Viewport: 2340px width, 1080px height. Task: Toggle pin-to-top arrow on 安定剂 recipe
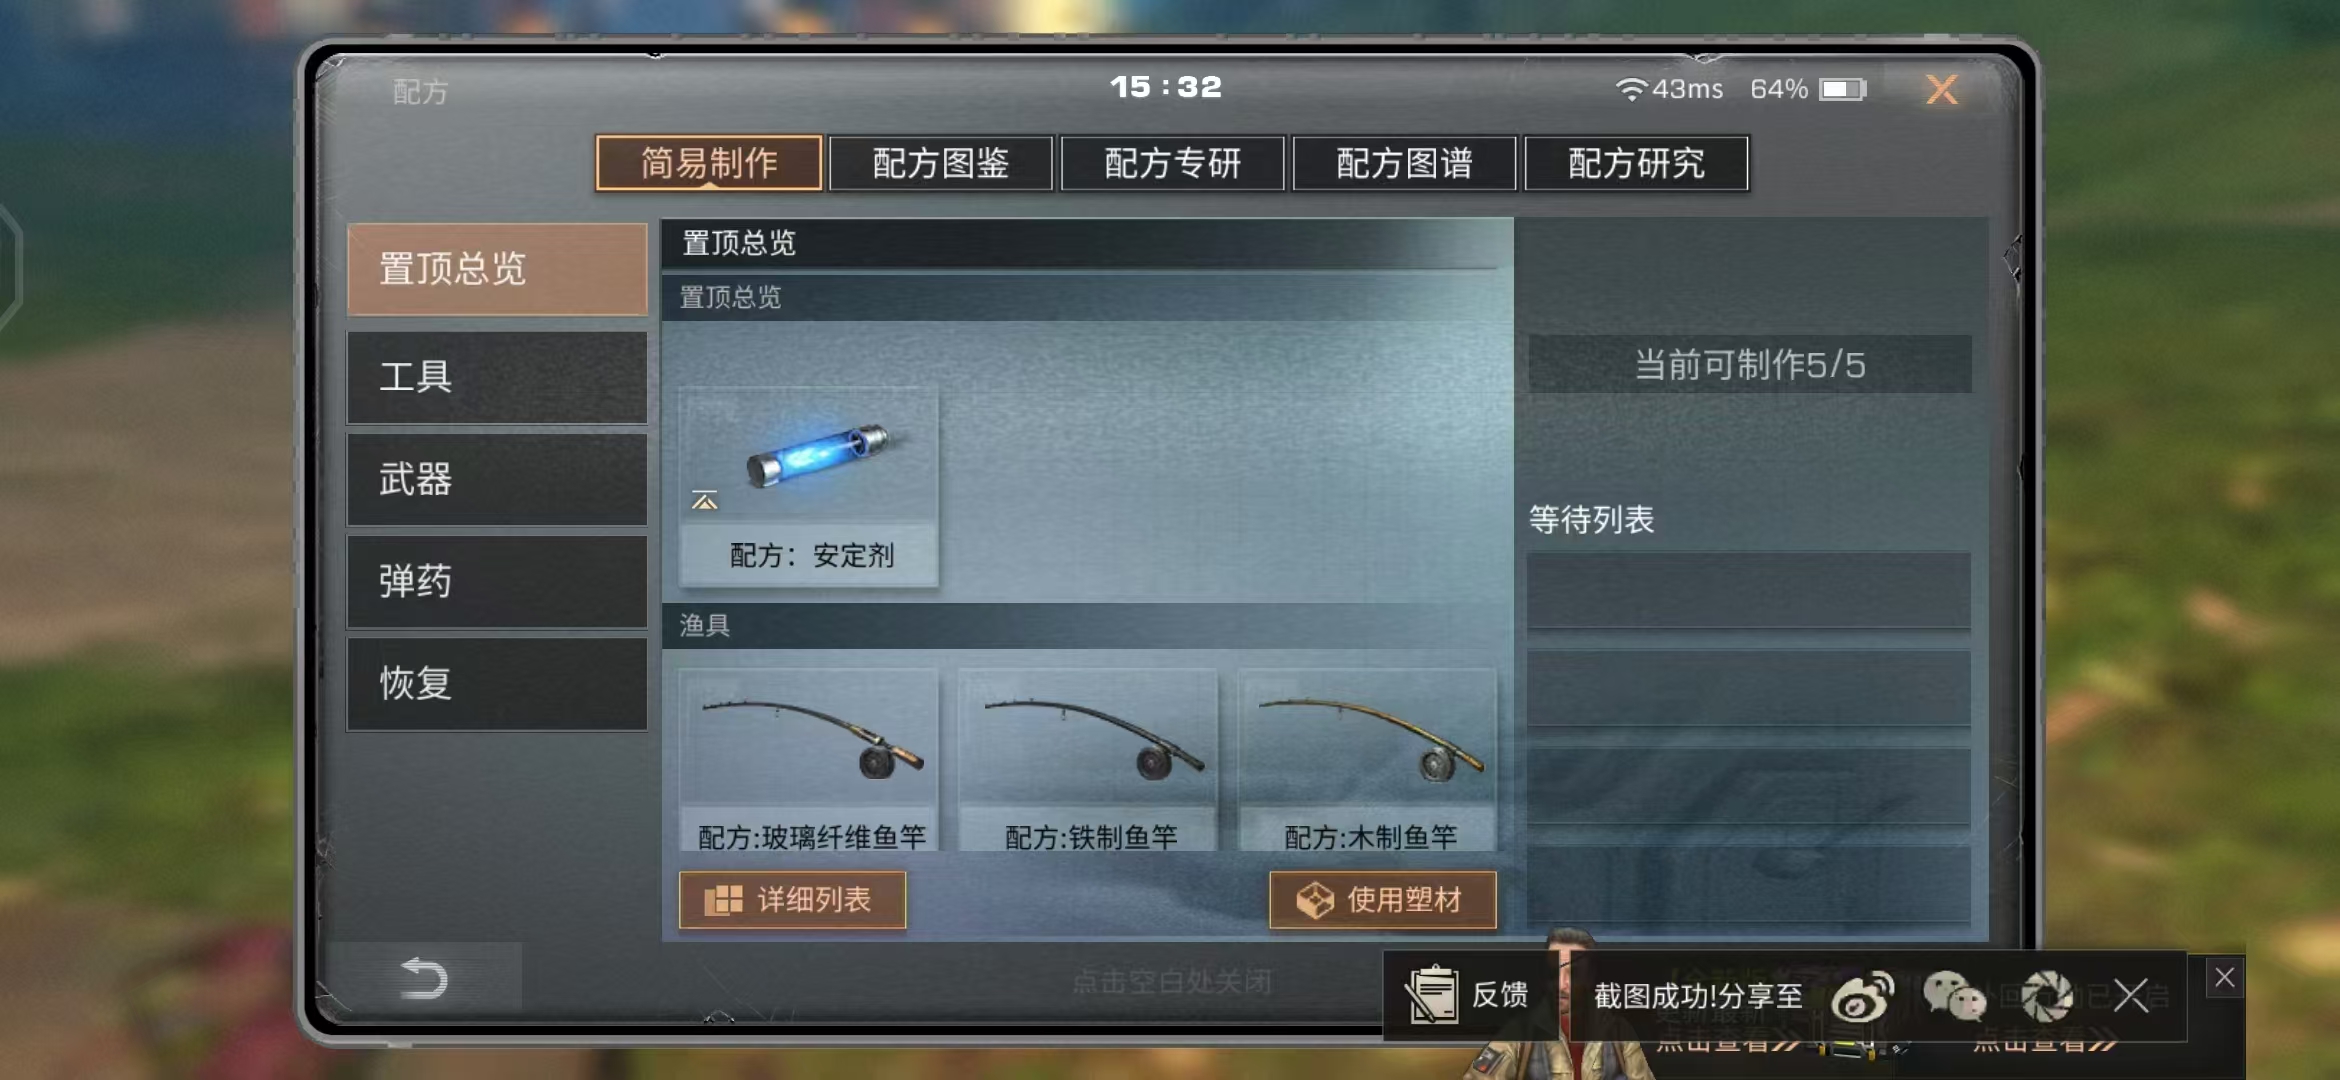[705, 500]
